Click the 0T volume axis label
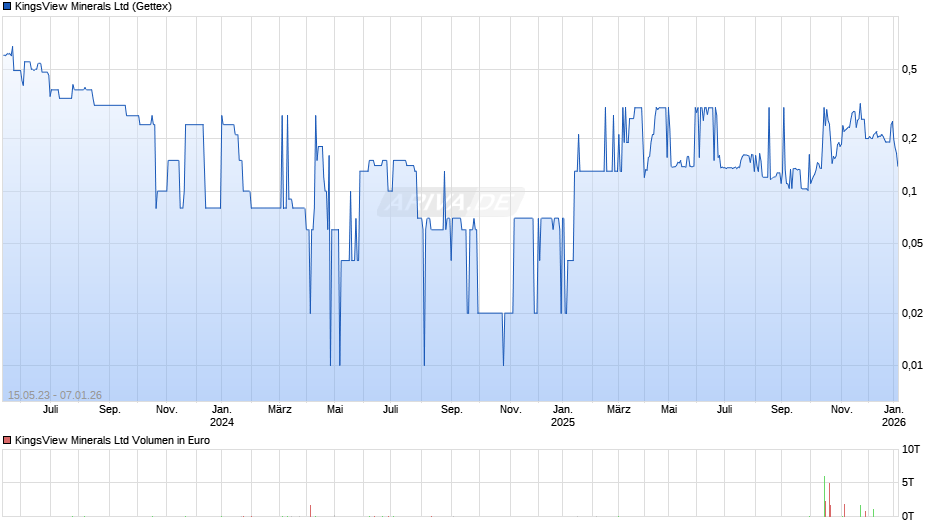The height and width of the screenshot is (526, 940). pyautogui.click(x=908, y=516)
